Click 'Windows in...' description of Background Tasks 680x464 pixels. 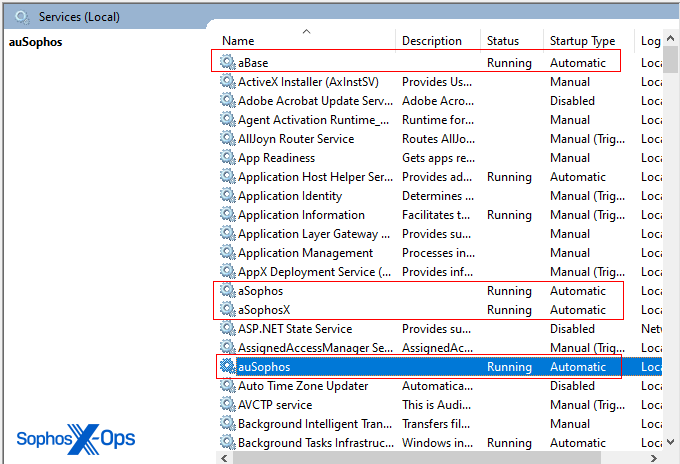(x=437, y=443)
